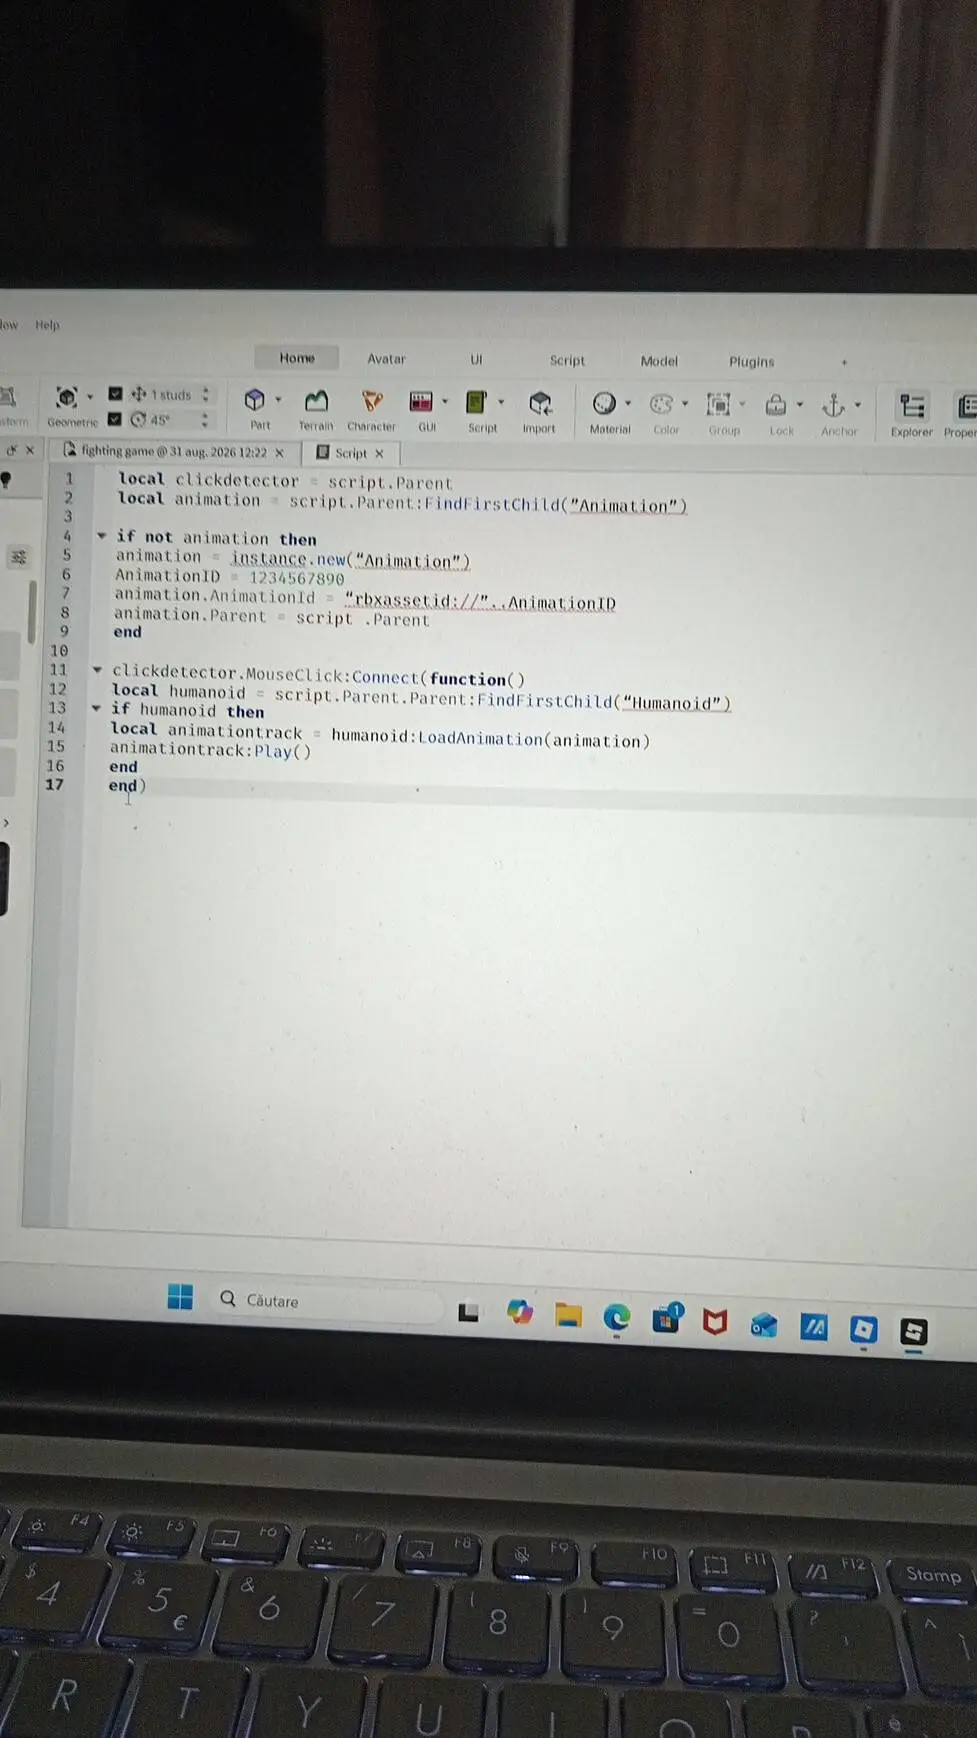Click the Import tool icon
This screenshot has width=977, height=1738.
(x=540, y=404)
